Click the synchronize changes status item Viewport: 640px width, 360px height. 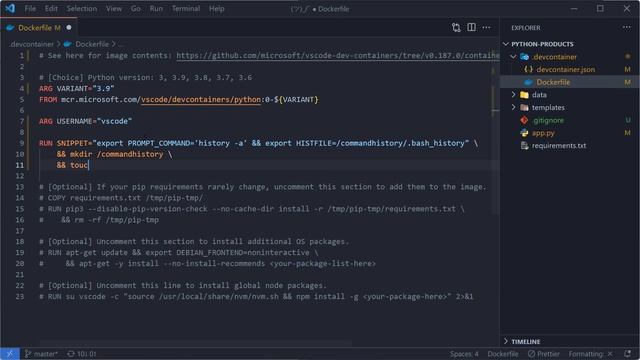coord(82,354)
